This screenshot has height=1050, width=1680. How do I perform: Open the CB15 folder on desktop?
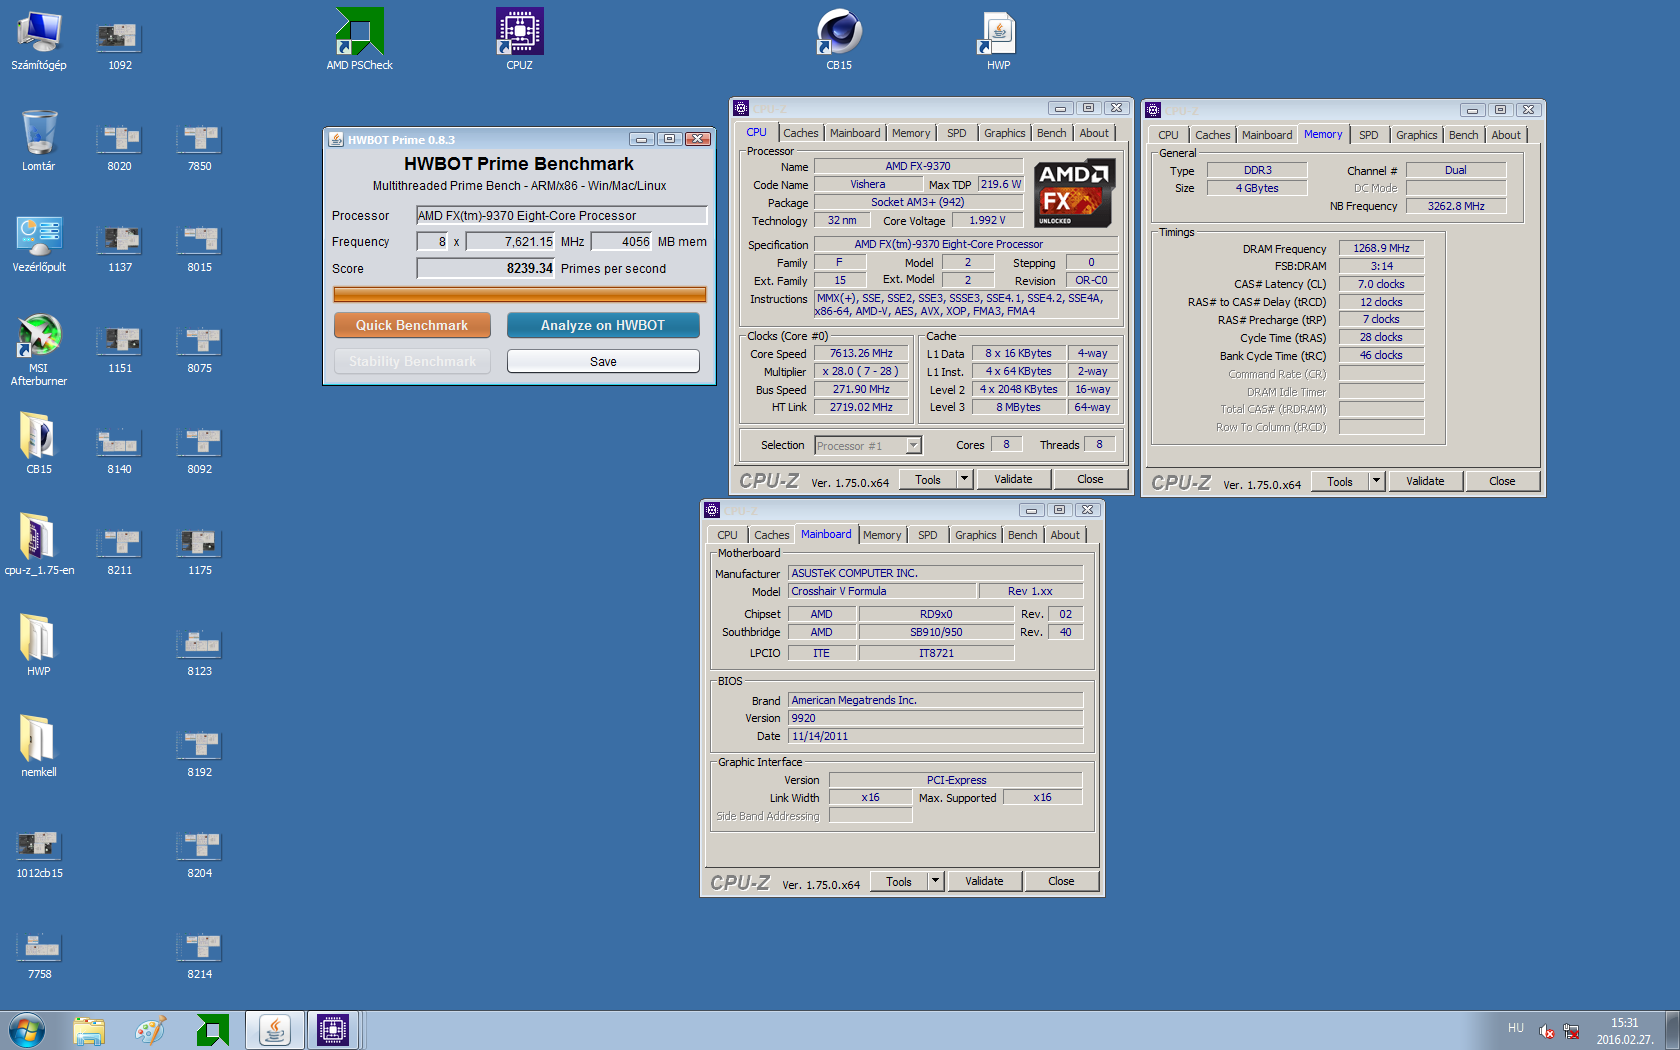[x=39, y=444]
